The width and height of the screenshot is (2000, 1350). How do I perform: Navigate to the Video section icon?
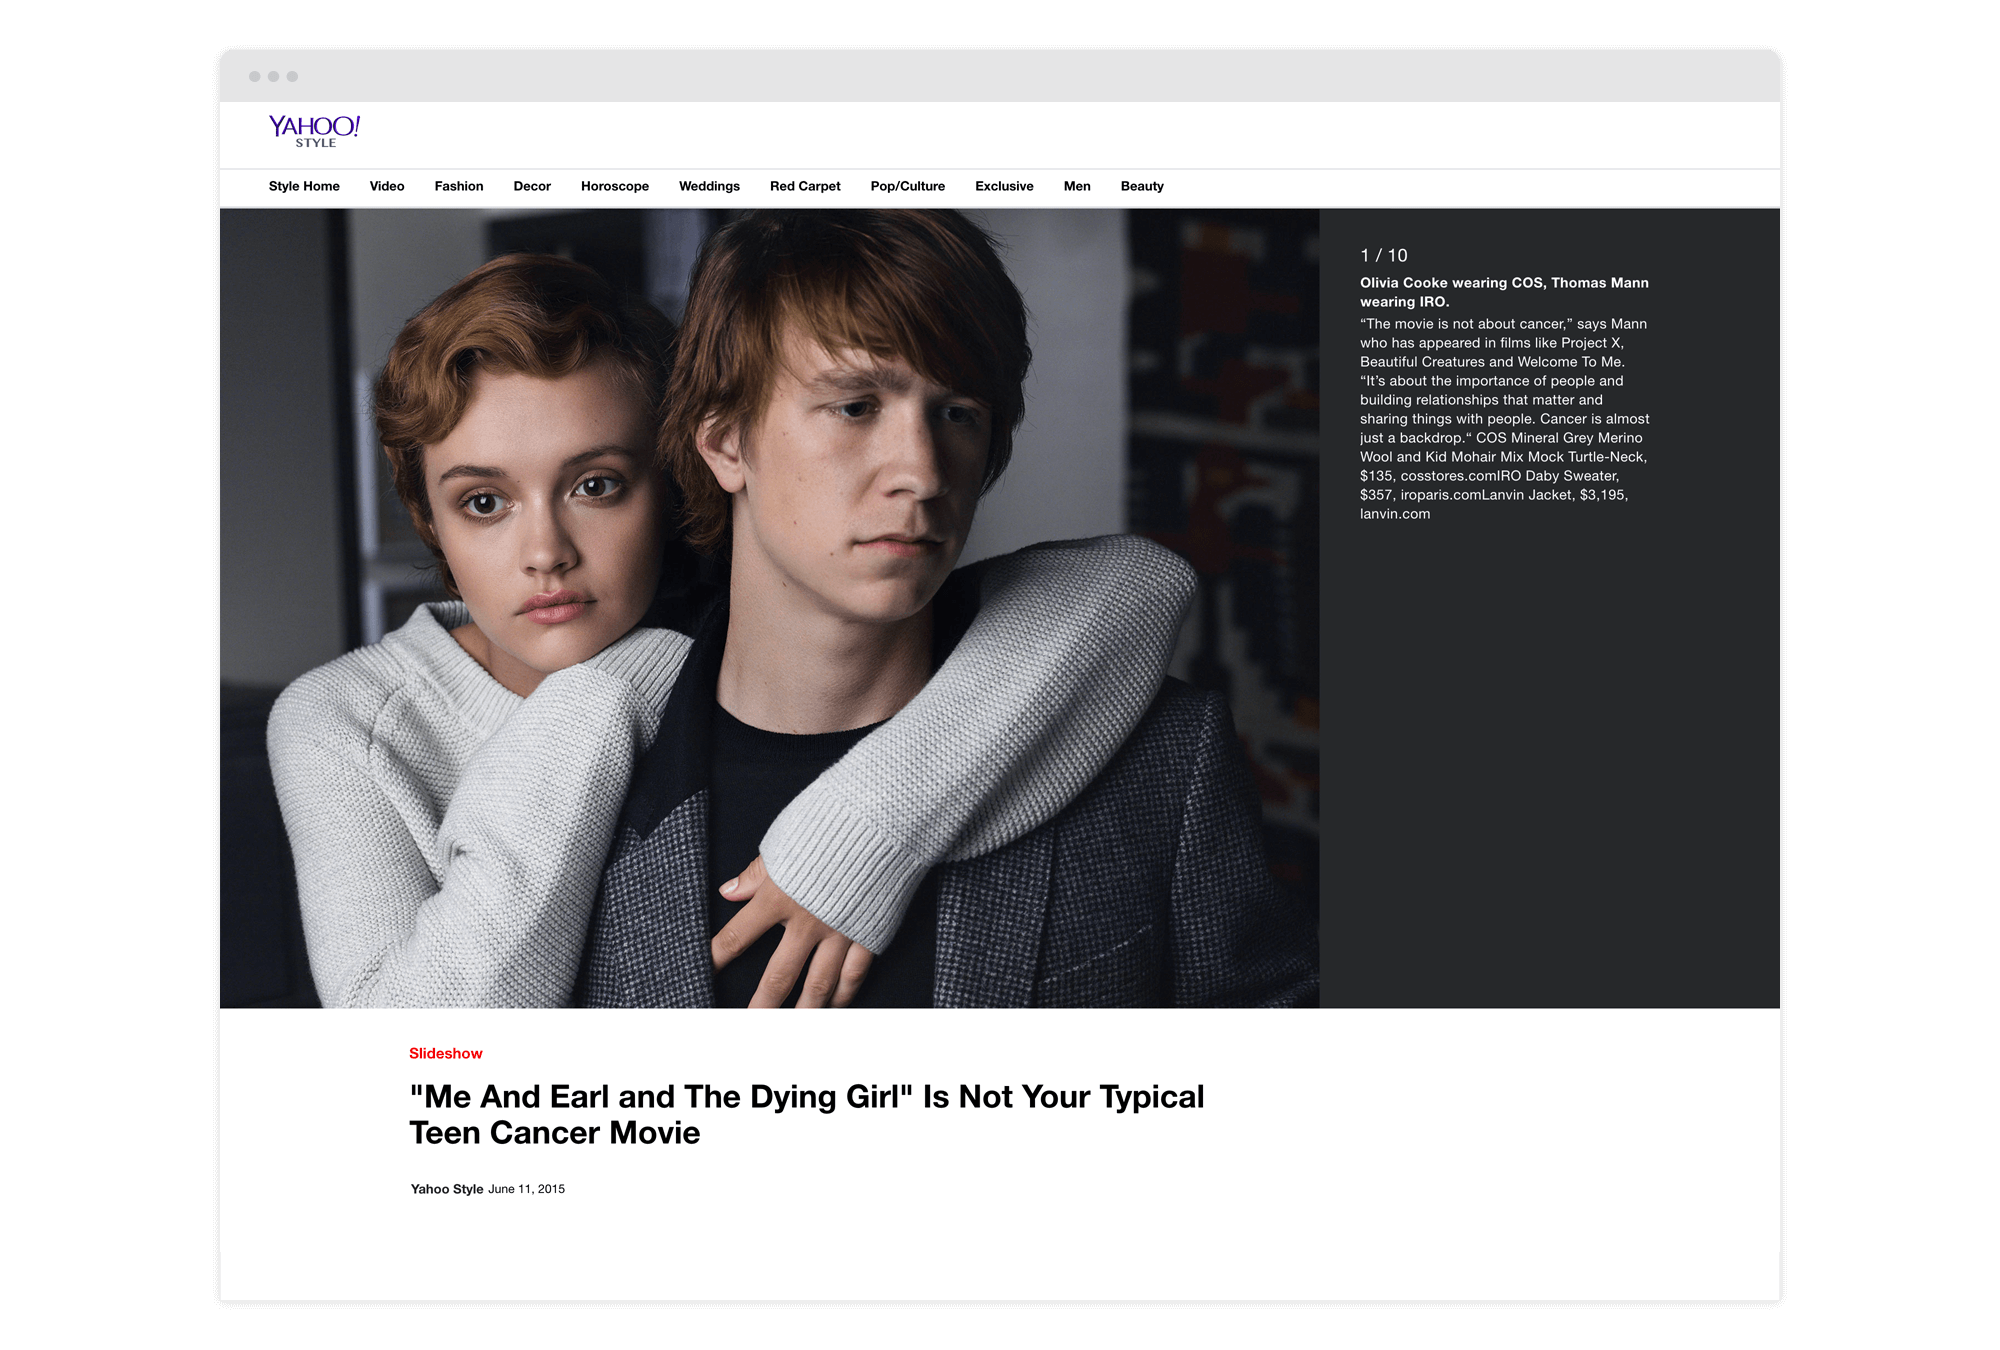pyautogui.click(x=389, y=185)
